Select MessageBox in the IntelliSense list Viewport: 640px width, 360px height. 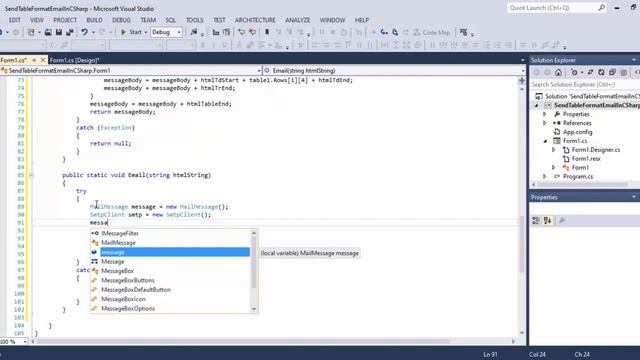(x=170, y=271)
